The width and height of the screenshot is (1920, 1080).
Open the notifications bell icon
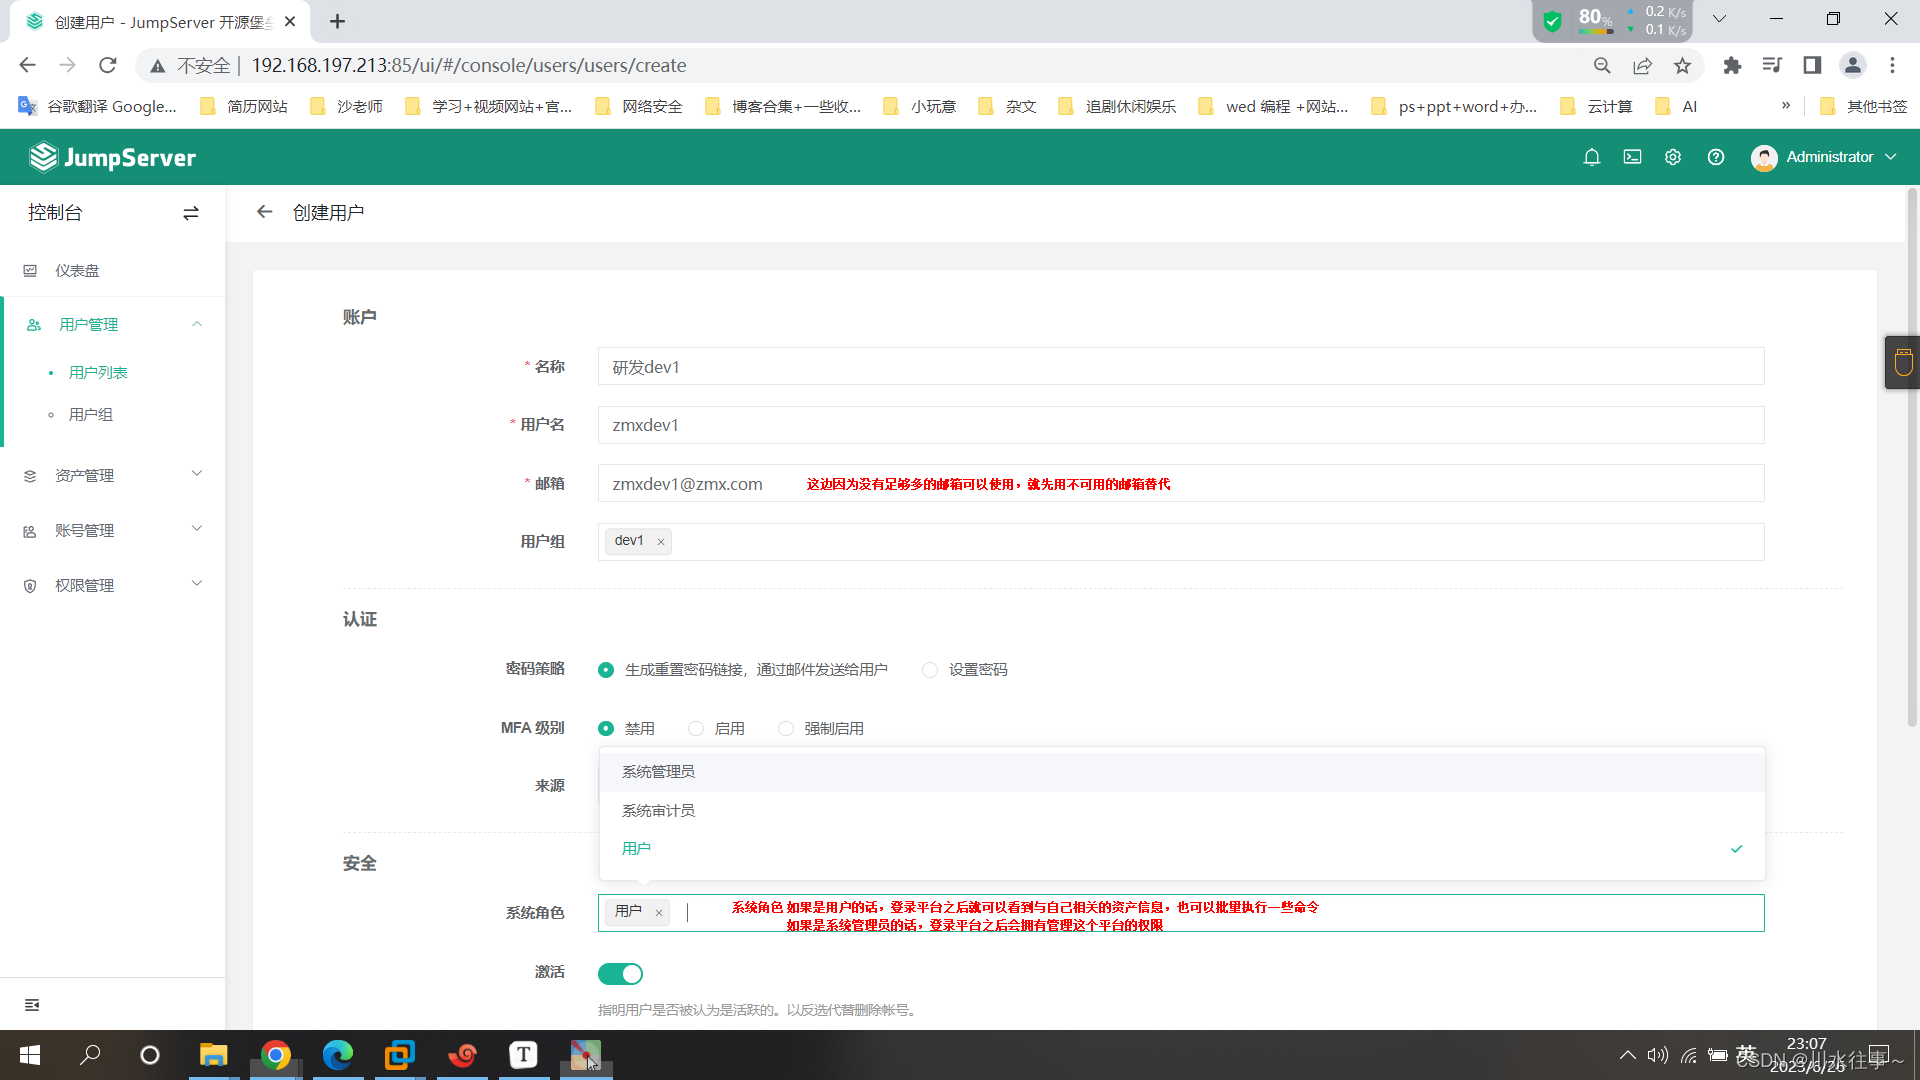click(1592, 157)
